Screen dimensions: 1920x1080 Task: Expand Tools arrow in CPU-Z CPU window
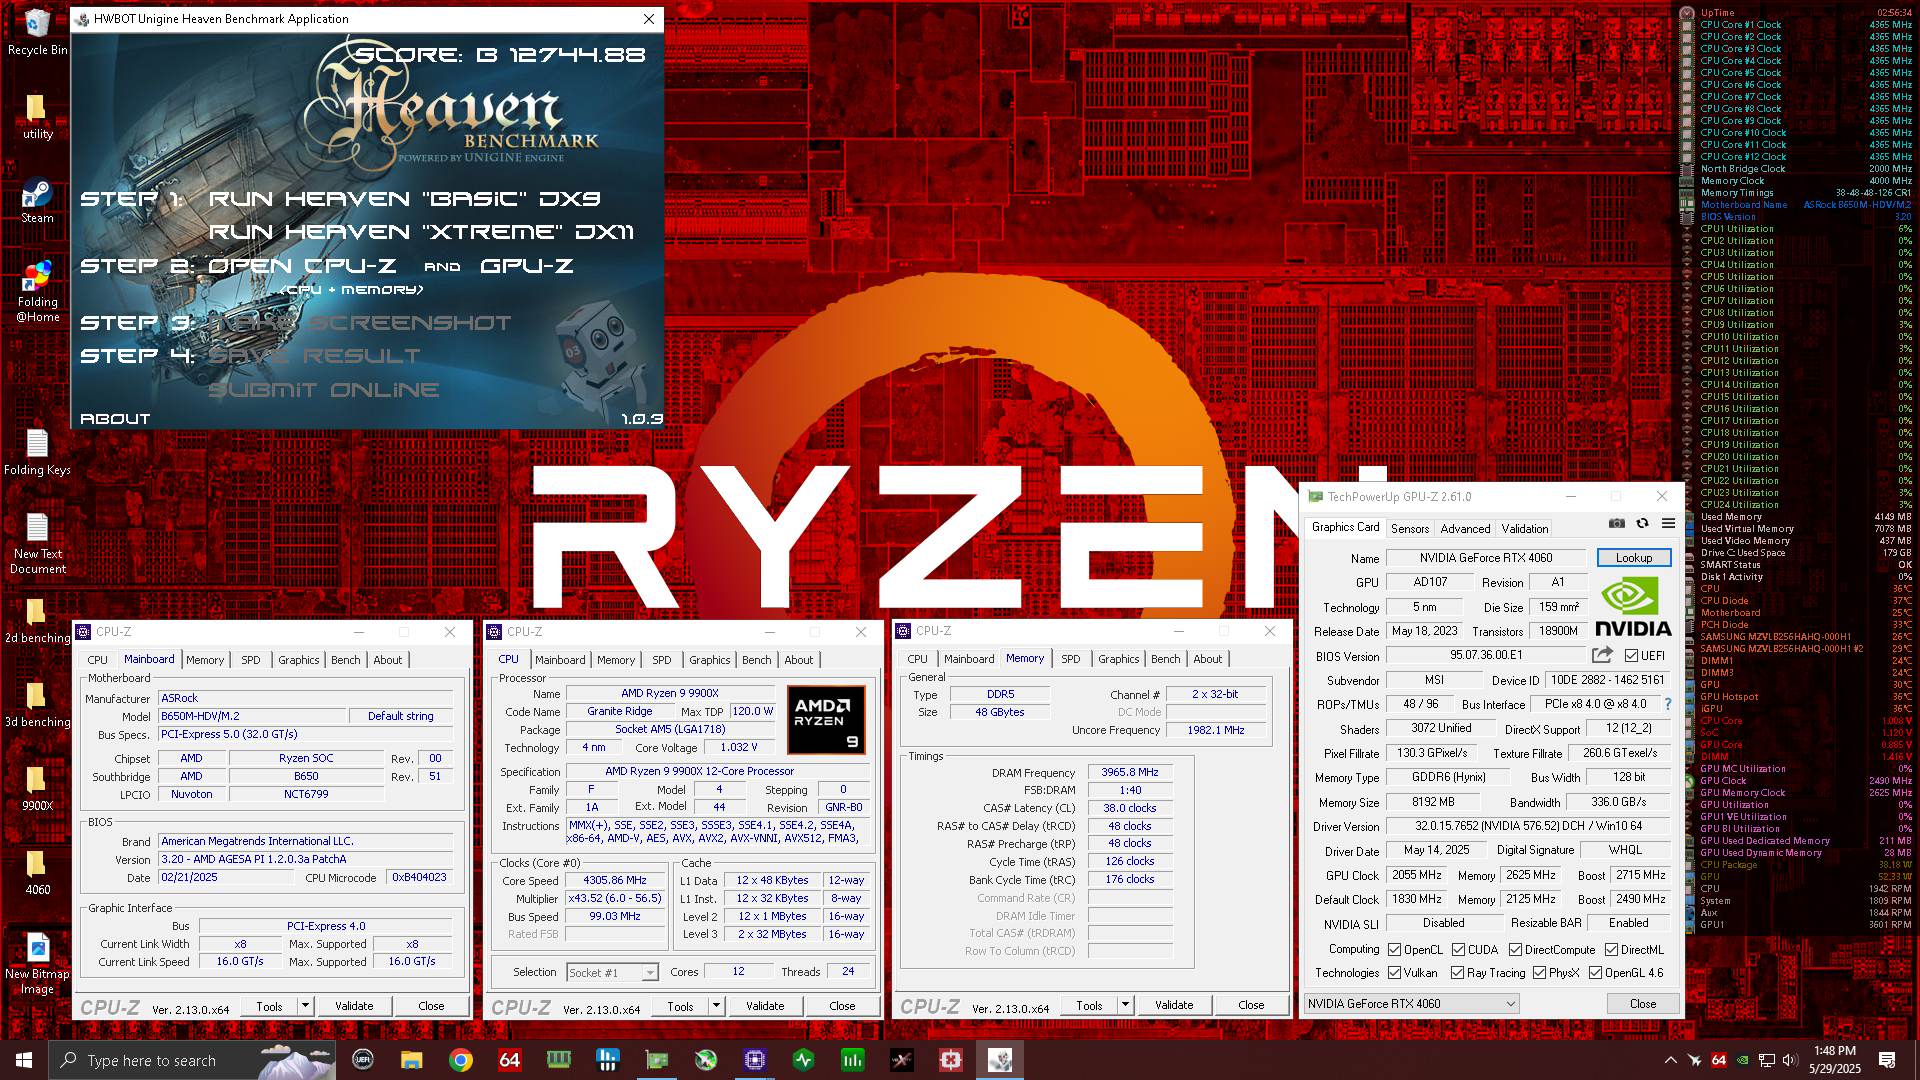(x=716, y=1006)
